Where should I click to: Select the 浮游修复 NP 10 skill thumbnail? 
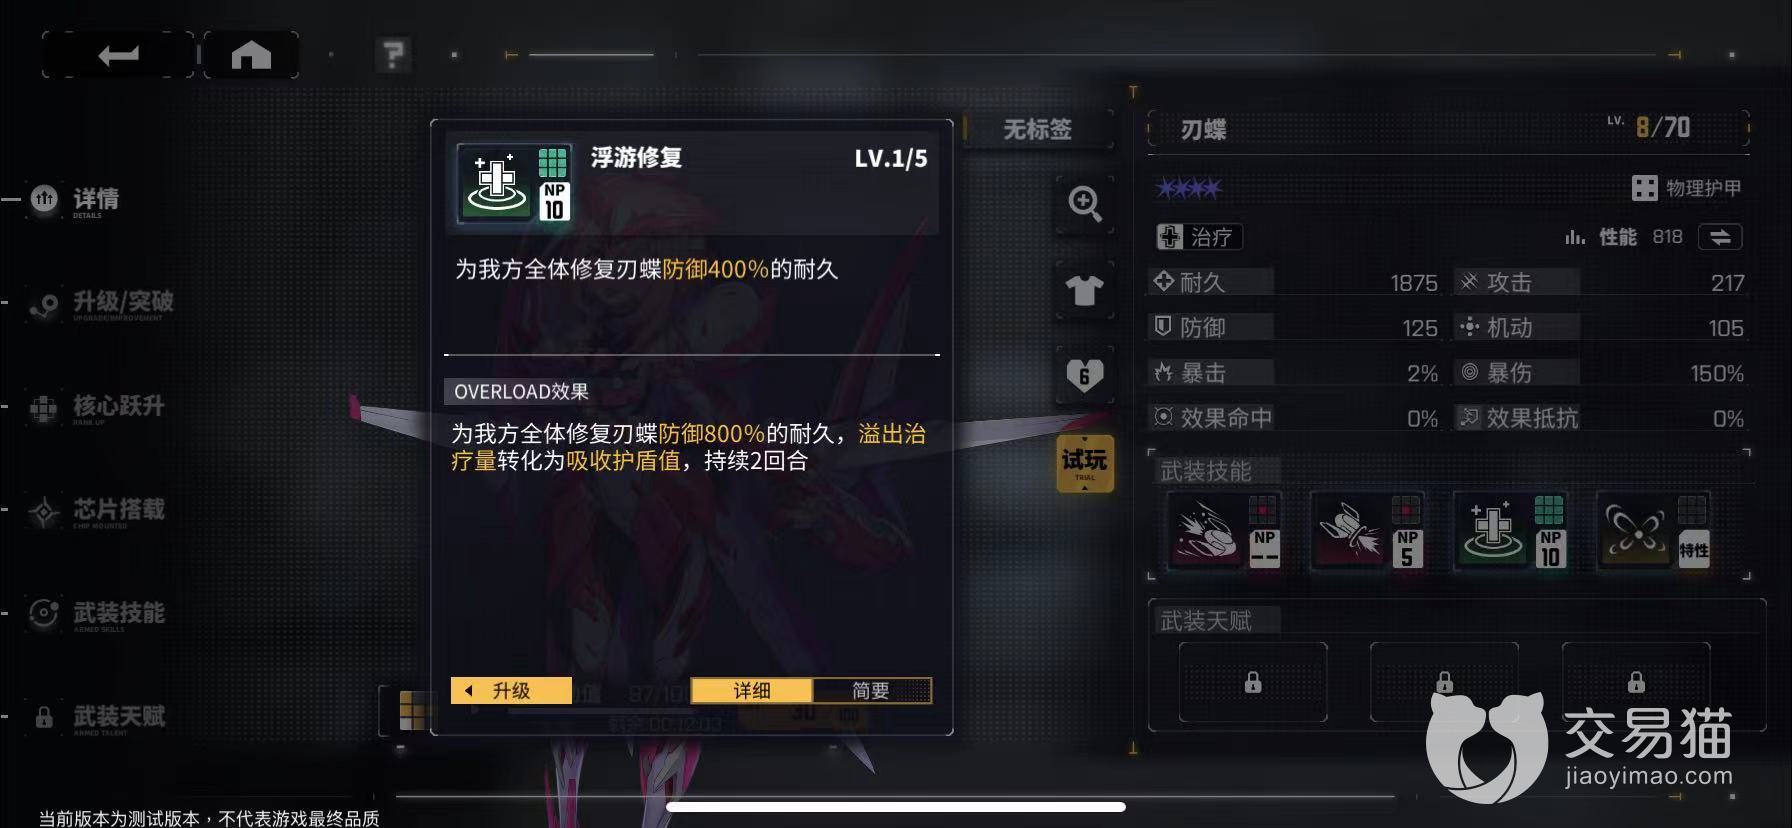1510,531
